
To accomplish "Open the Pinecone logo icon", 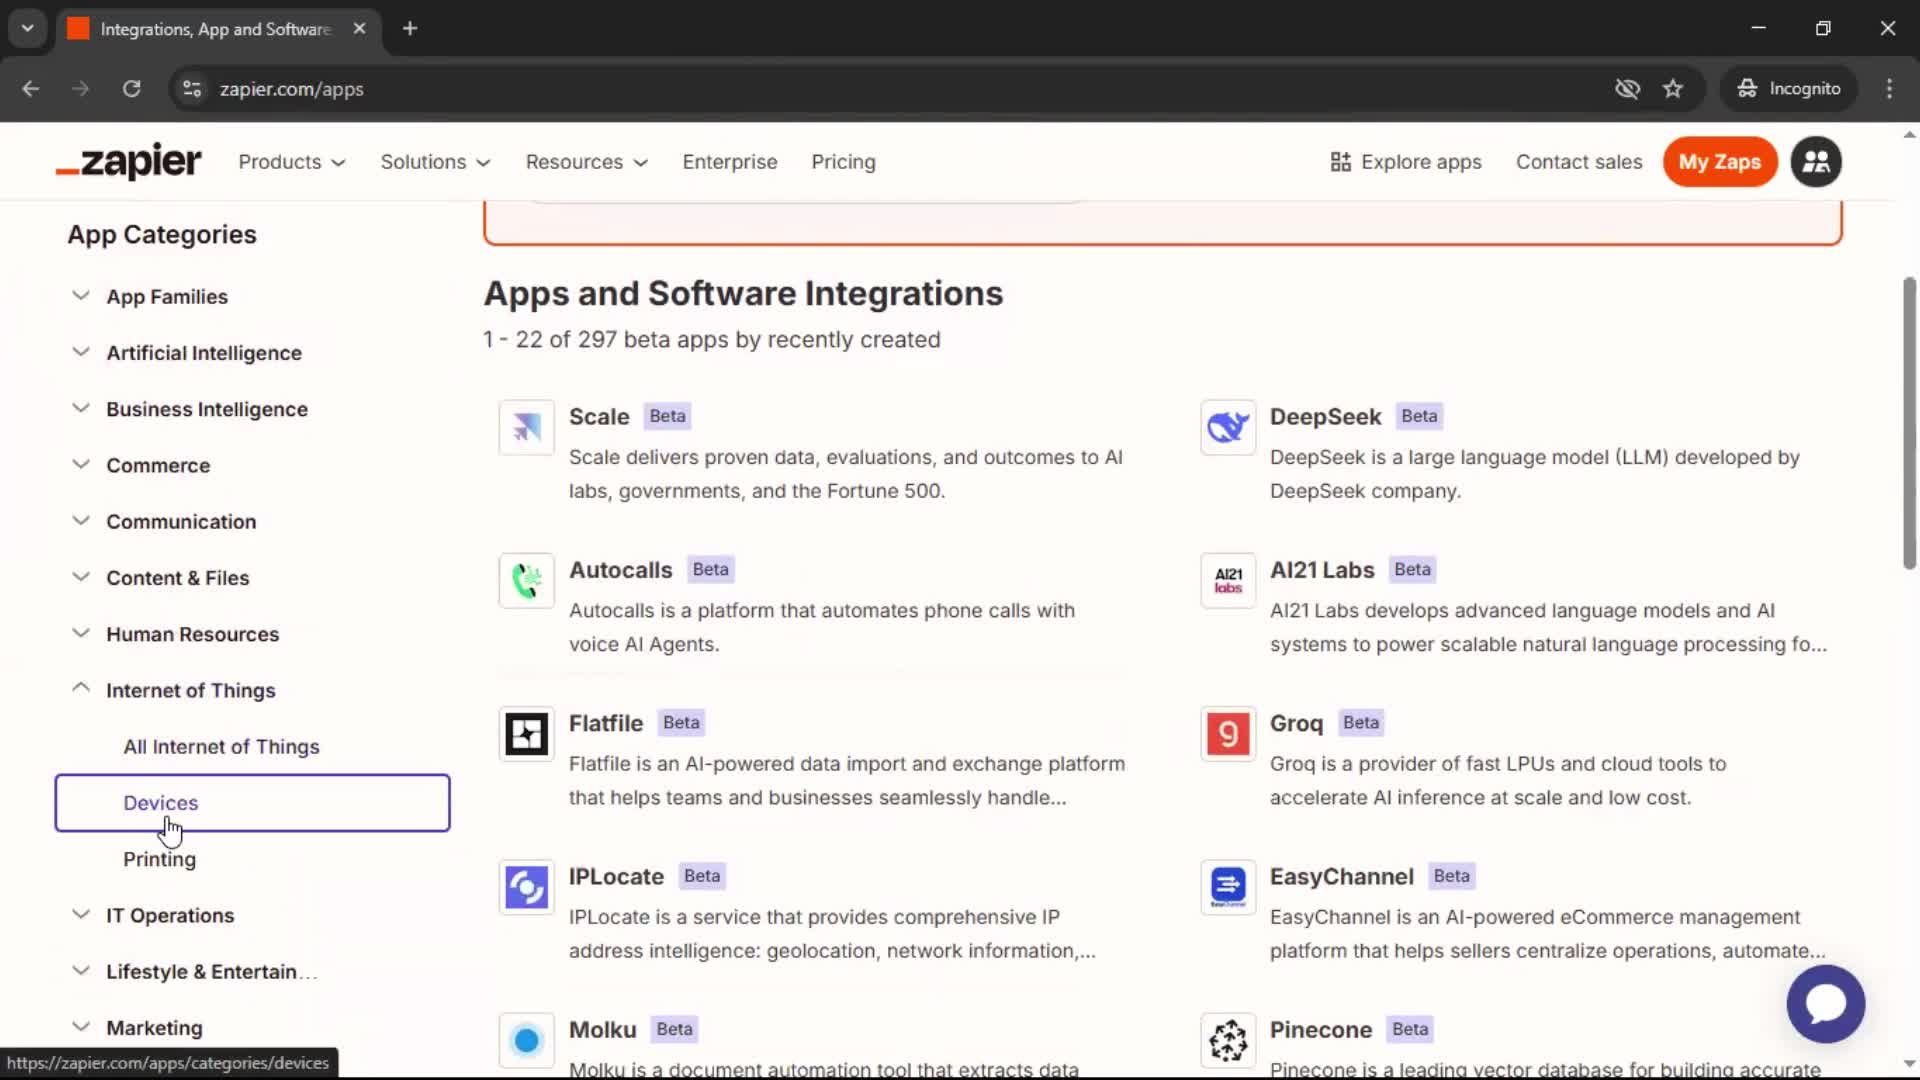I will [x=1227, y=1040].
